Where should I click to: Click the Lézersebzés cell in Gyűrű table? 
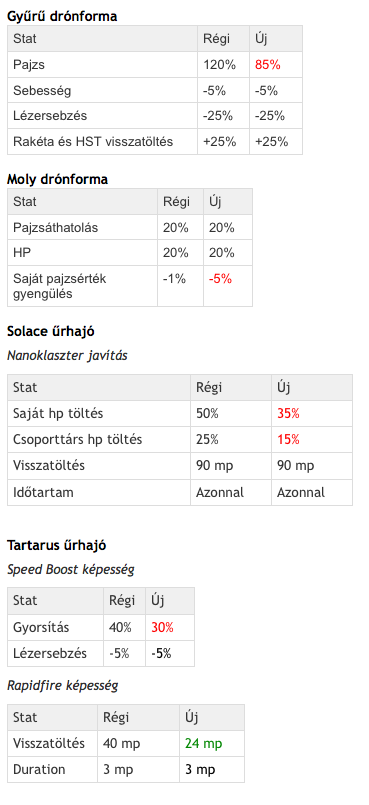50,116
